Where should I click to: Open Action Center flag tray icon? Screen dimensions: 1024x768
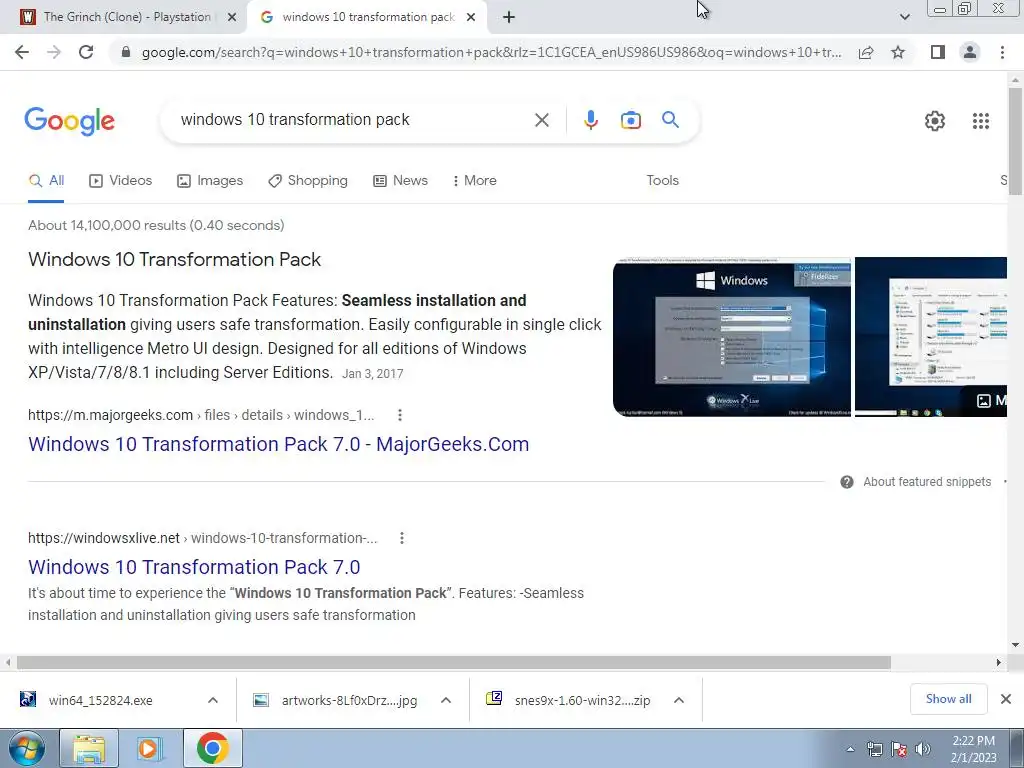coord(899,749)
